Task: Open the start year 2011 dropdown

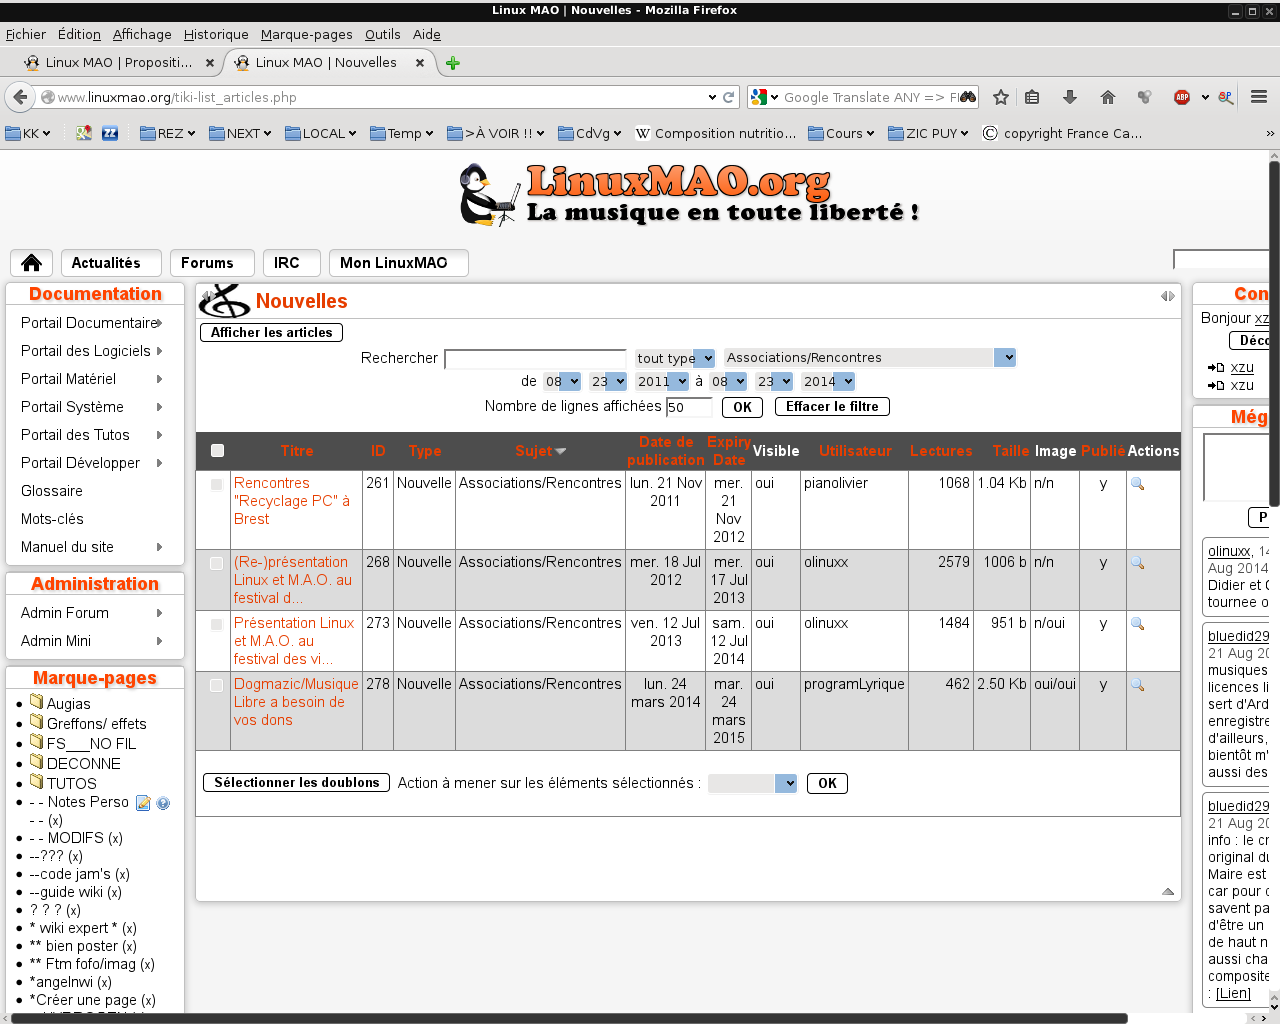Action: tap(662, 381)
